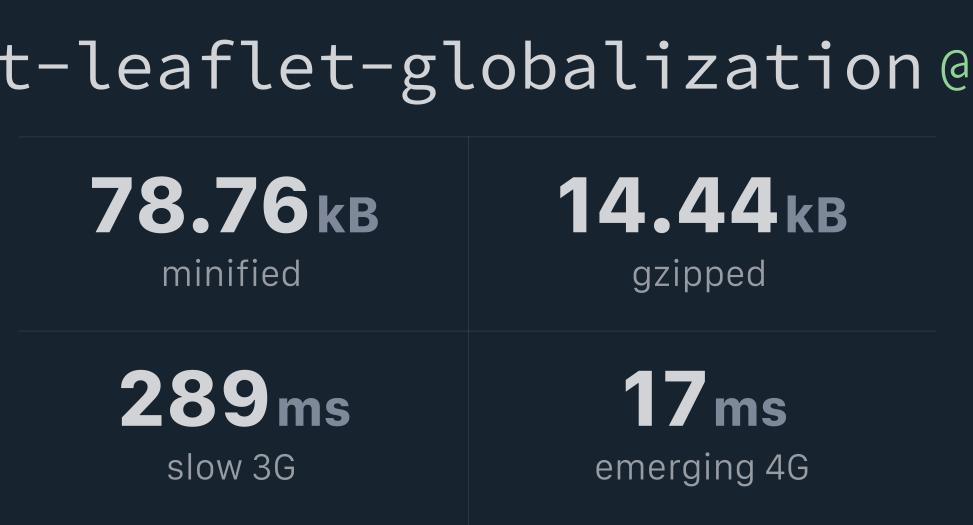Click the kB unit beside 14.44
The height and width of the screenshot is (525, 973).
point(816,215)
